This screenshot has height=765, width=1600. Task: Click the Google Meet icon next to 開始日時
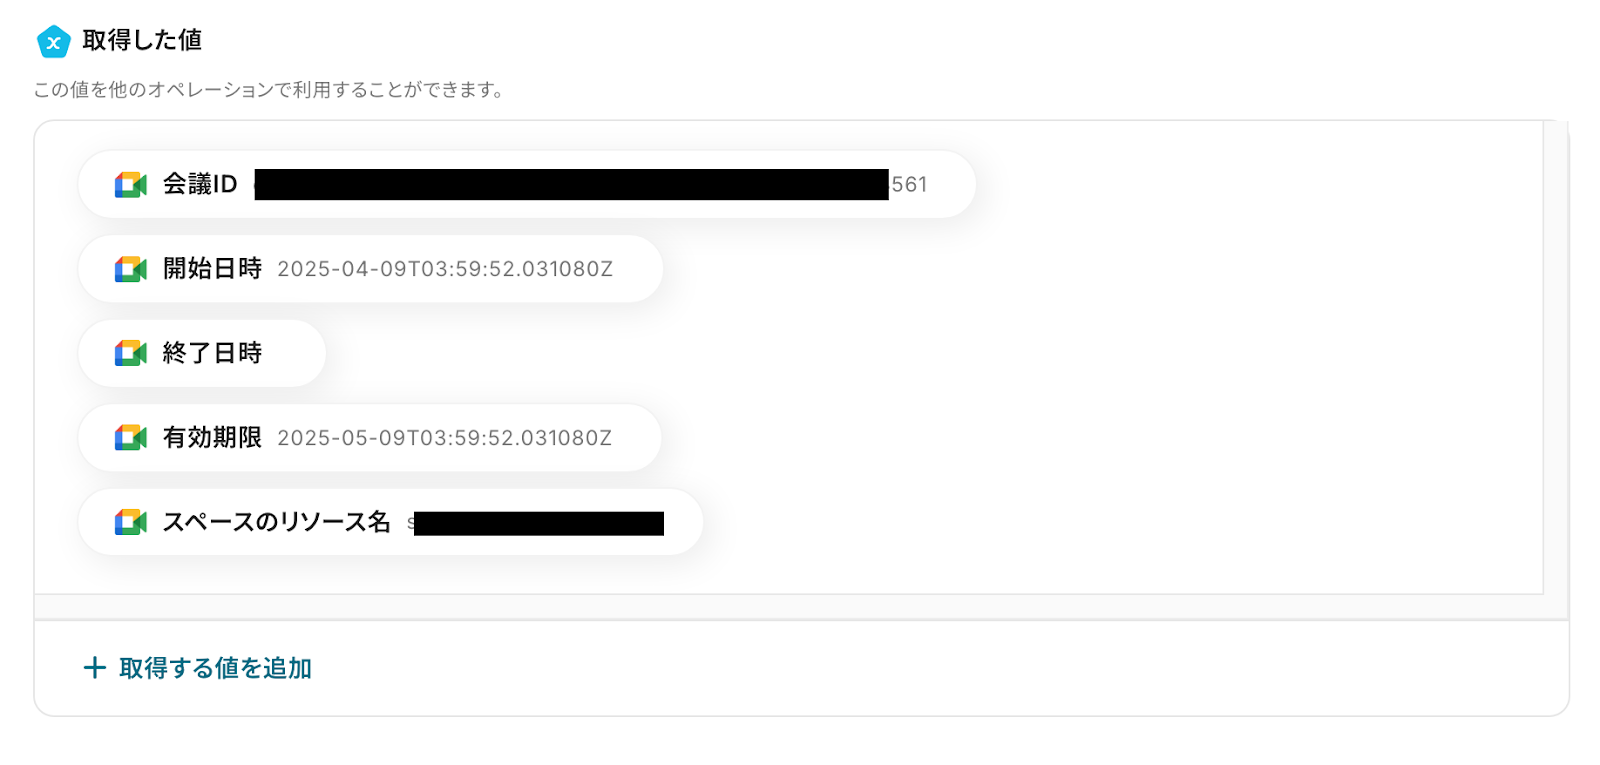click(131, 269)
